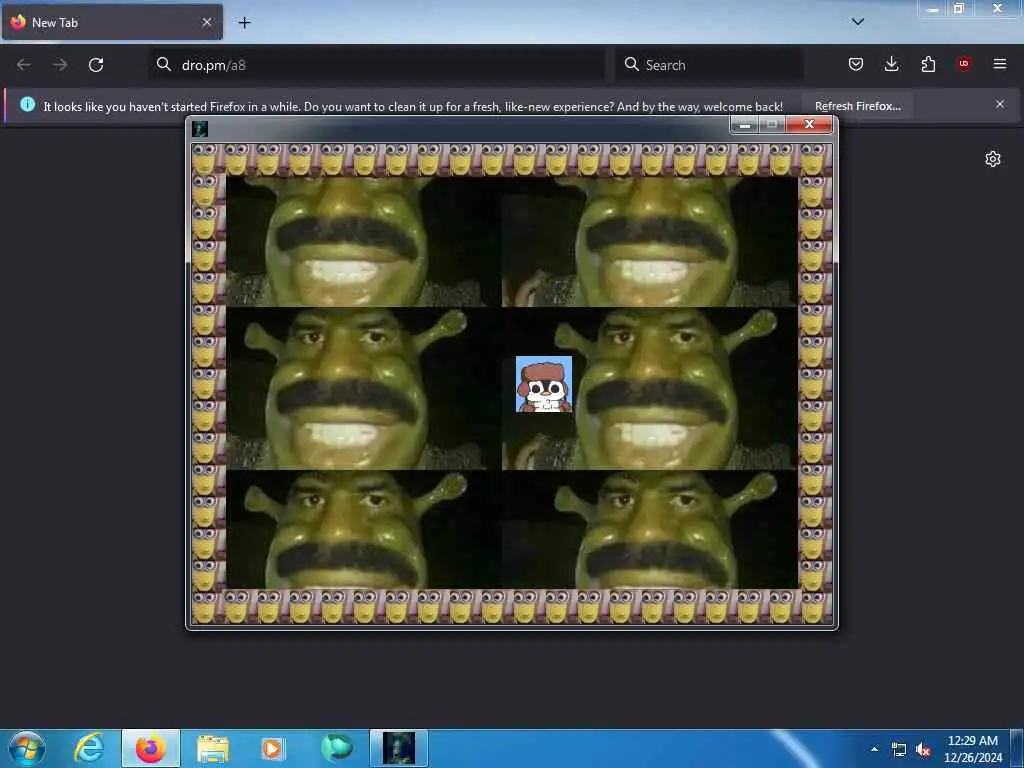Open the Firefox downloads panel
Screen dimensions: 1024x768
[891, 64]
